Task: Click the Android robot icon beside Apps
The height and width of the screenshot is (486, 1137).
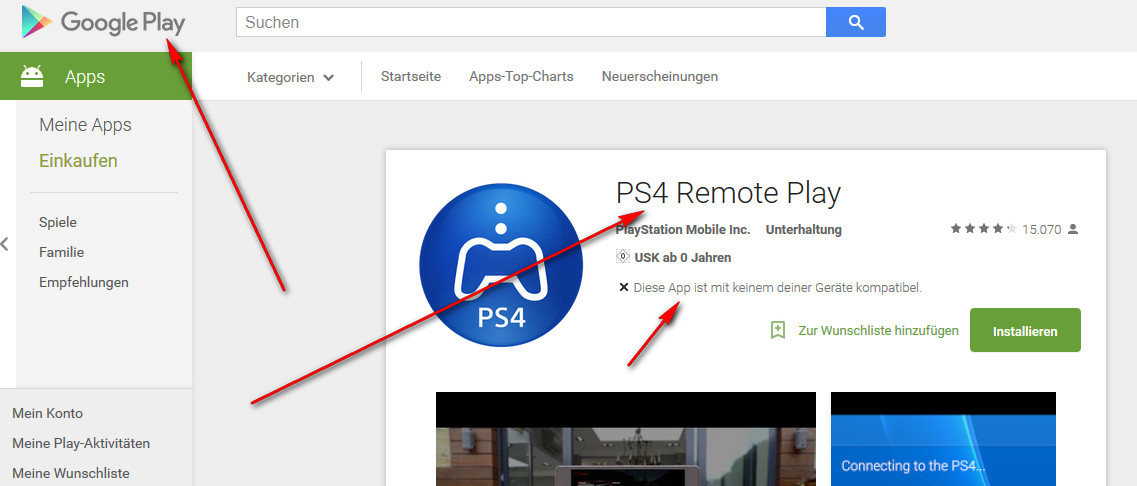Action: coord(32,76)
